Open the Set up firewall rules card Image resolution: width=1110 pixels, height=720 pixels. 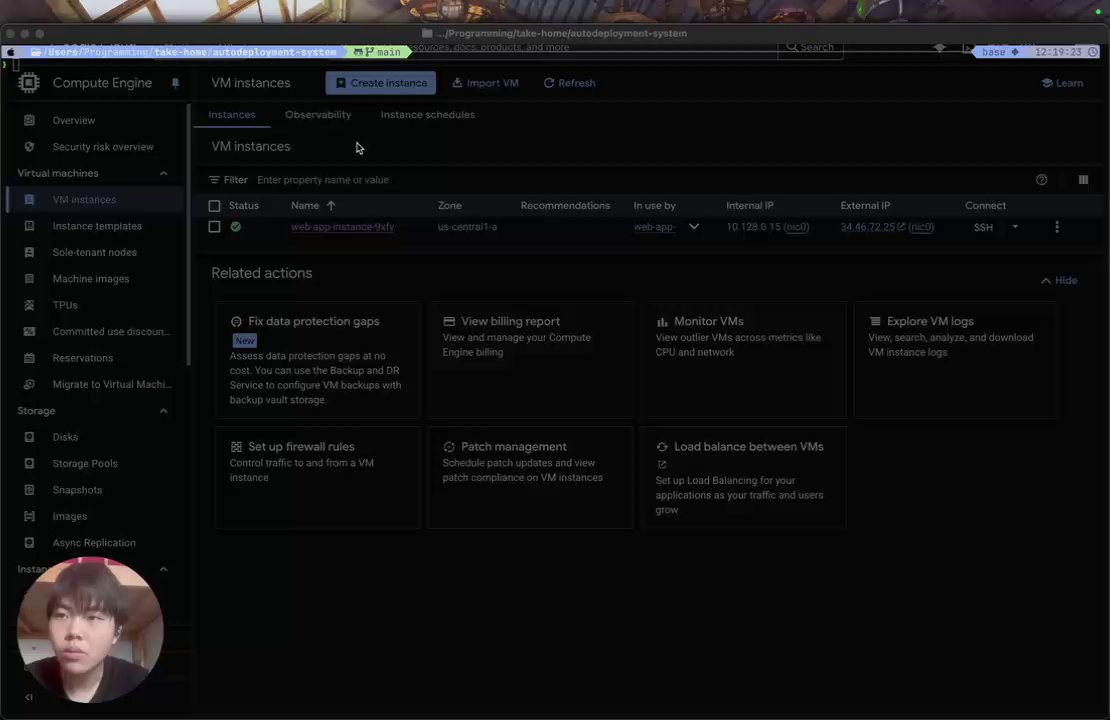[317, 478]
